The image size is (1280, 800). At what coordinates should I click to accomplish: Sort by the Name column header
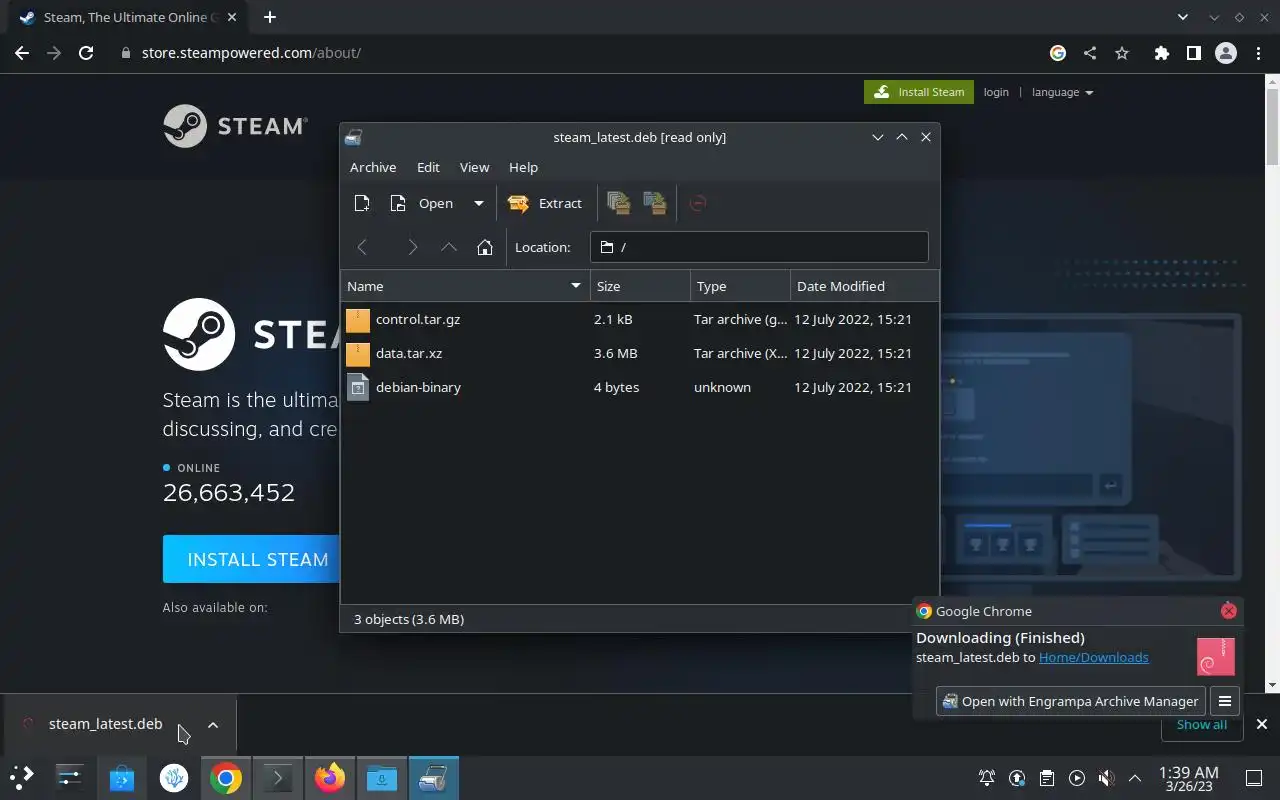pyautogui.click(x=465, y=286)
